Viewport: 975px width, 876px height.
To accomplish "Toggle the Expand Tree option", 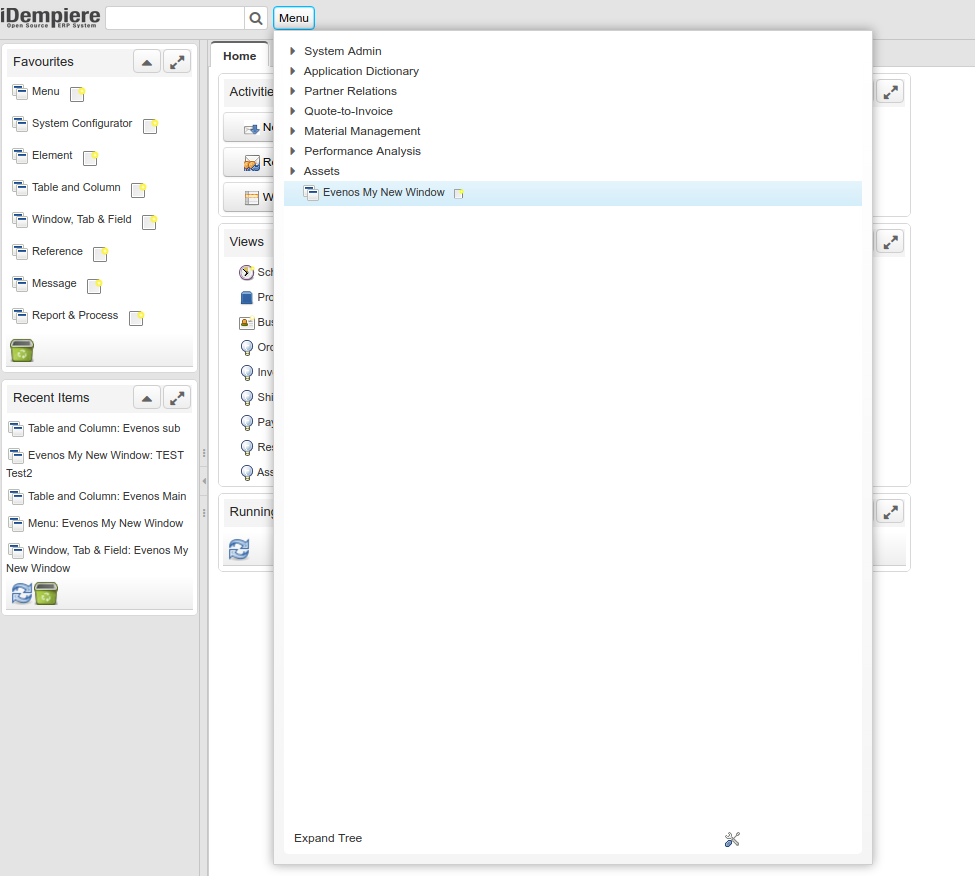I will pyautogui.click(x=328, y=838).
